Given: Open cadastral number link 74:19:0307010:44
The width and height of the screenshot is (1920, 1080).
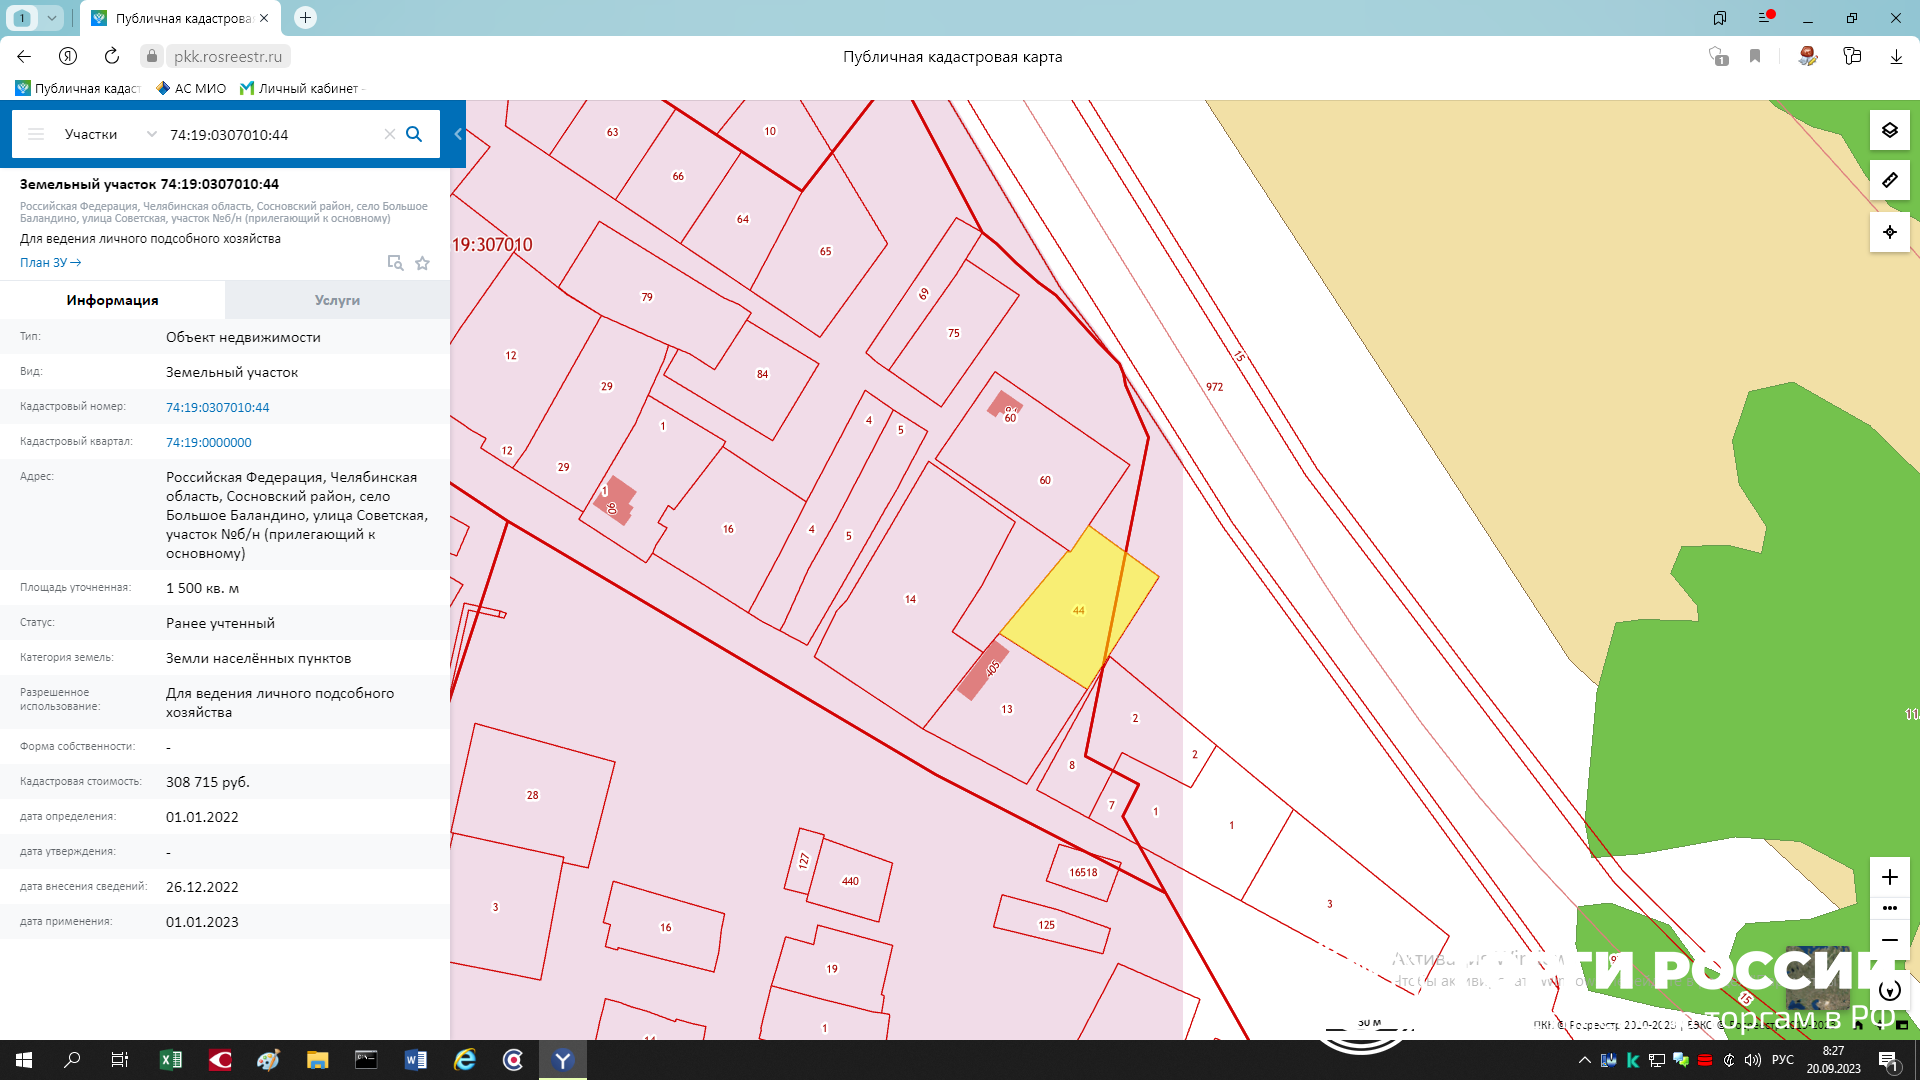Looking at the screenshot, I should click(217, 407).
